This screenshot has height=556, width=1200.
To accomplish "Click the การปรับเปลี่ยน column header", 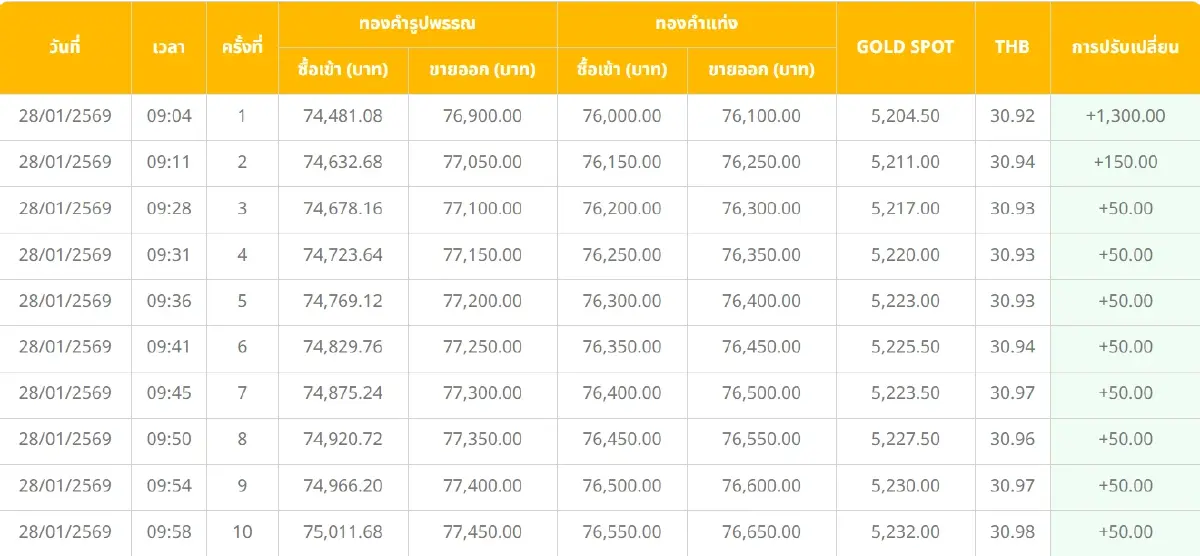I will 1125,47.
